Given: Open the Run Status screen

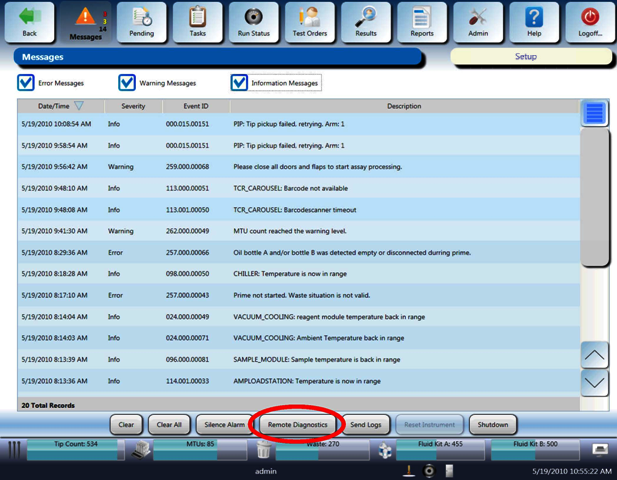Looking at the screenshot, I should (x=253, y=22).
